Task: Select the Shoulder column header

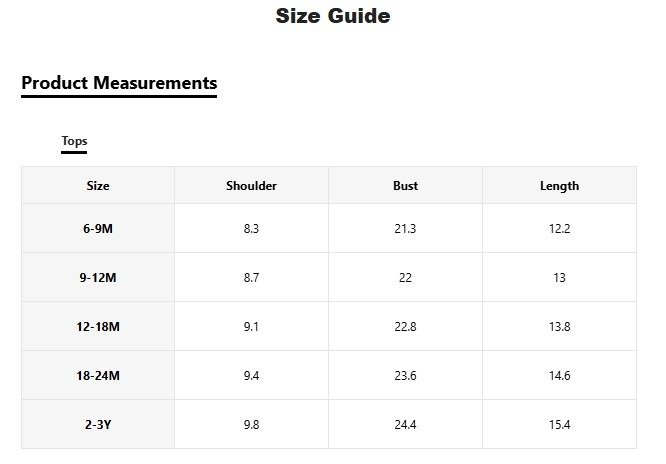Action: coord(251,186)
